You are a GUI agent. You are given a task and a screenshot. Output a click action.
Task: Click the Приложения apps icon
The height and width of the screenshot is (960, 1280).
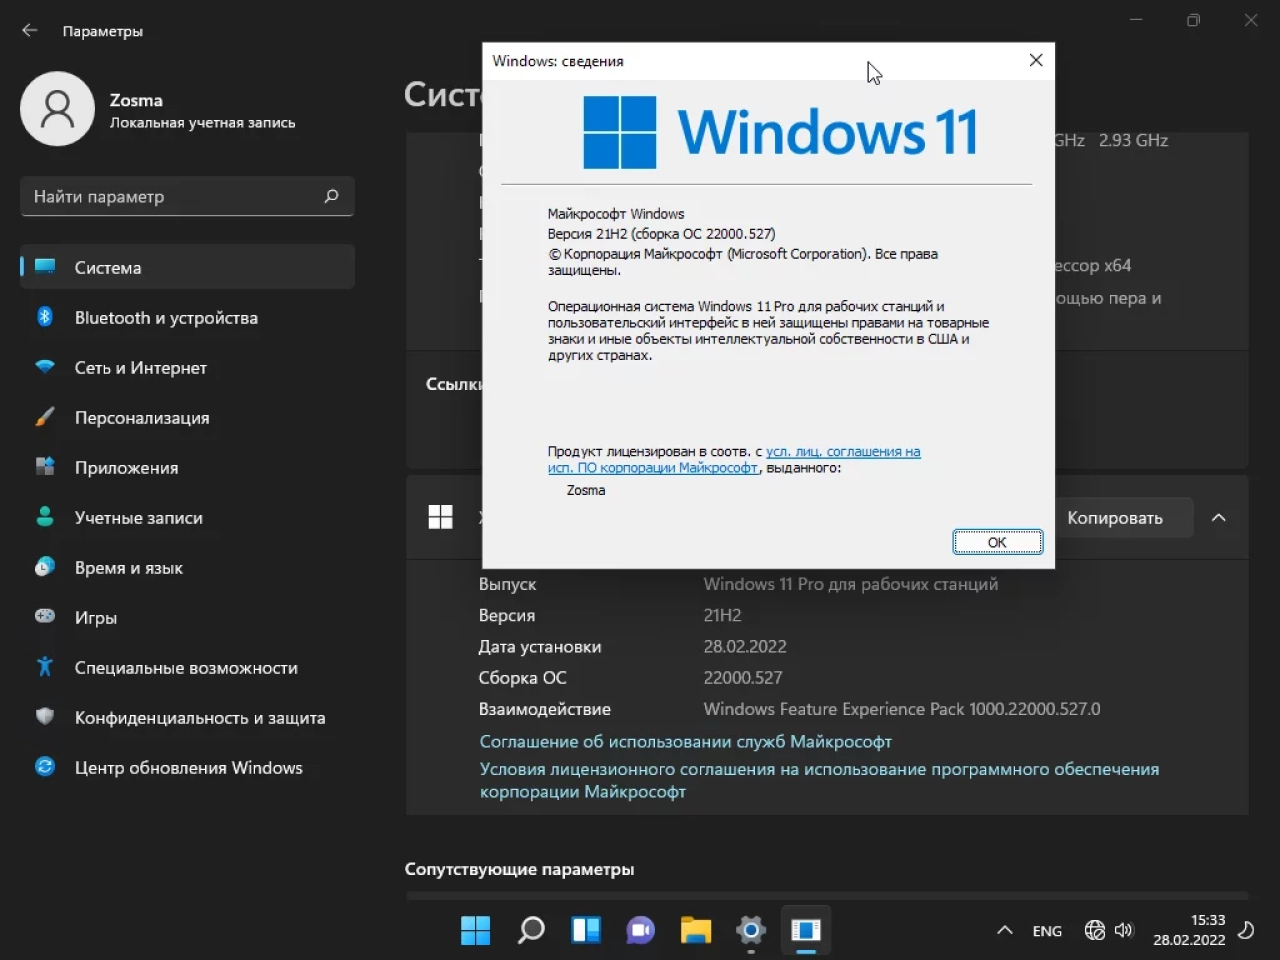click(45, 467)
